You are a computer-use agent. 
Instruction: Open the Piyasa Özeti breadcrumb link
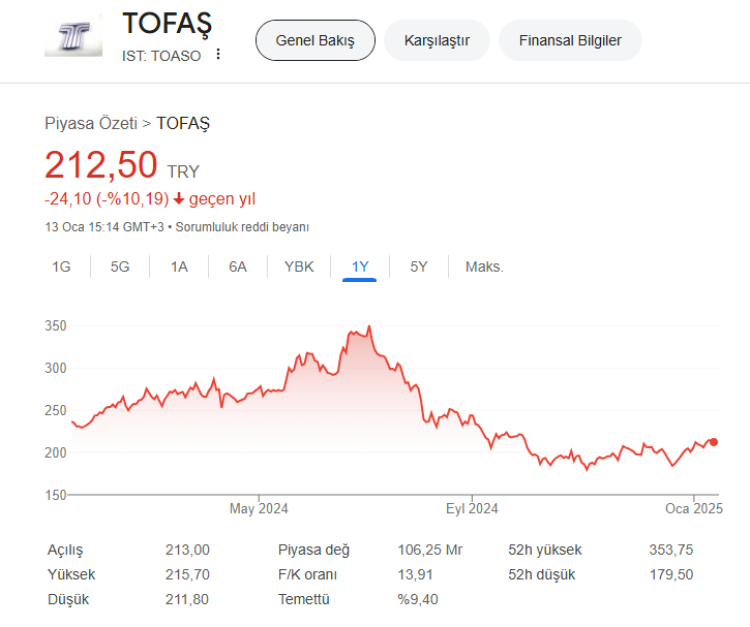point(91,123)
